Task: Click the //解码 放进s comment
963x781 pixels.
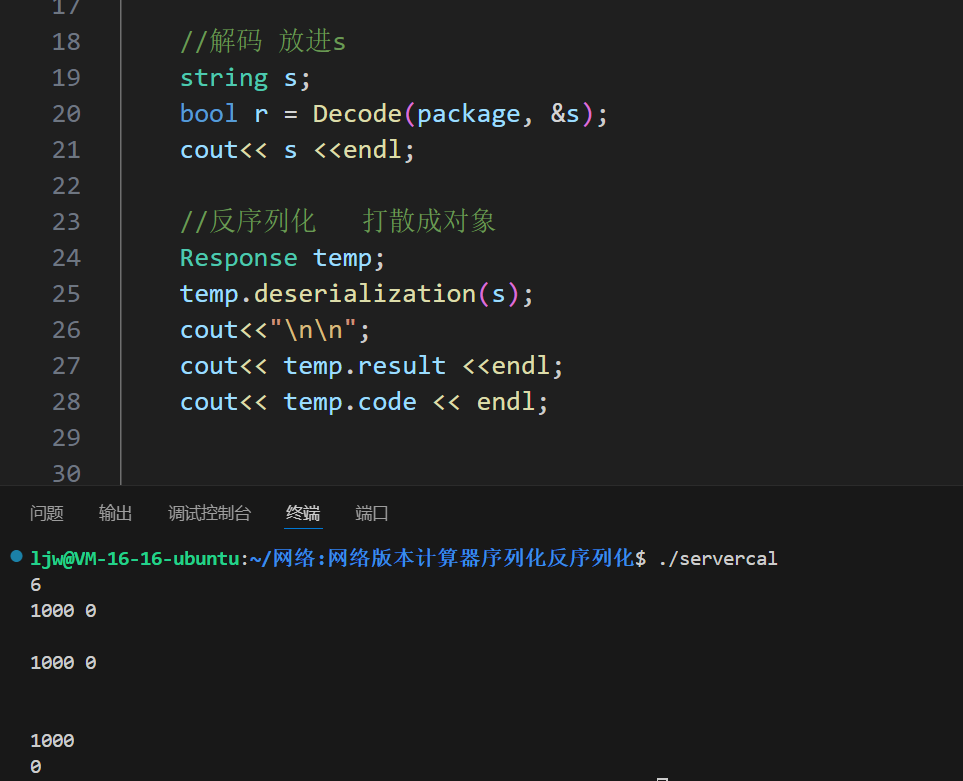Action: [262, 42]
